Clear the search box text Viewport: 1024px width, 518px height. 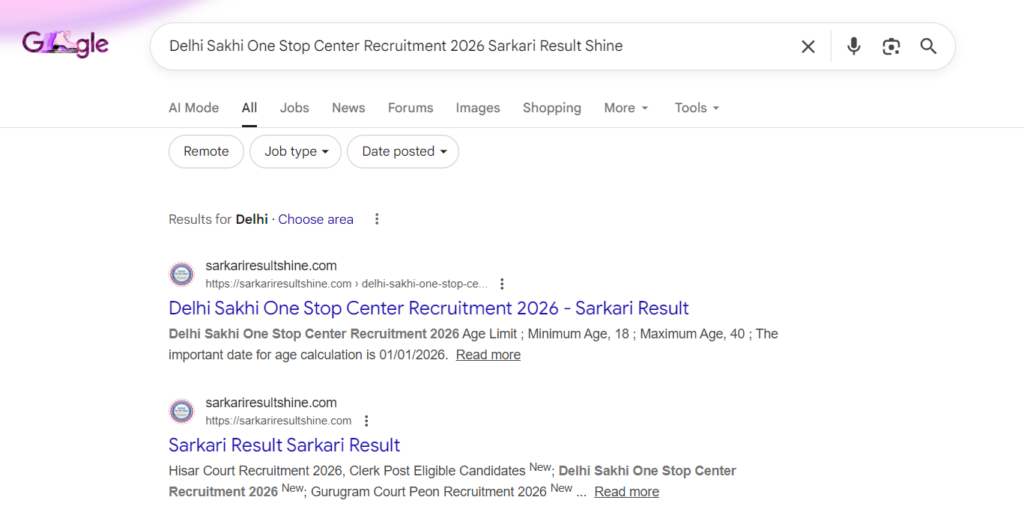point(808,46)
